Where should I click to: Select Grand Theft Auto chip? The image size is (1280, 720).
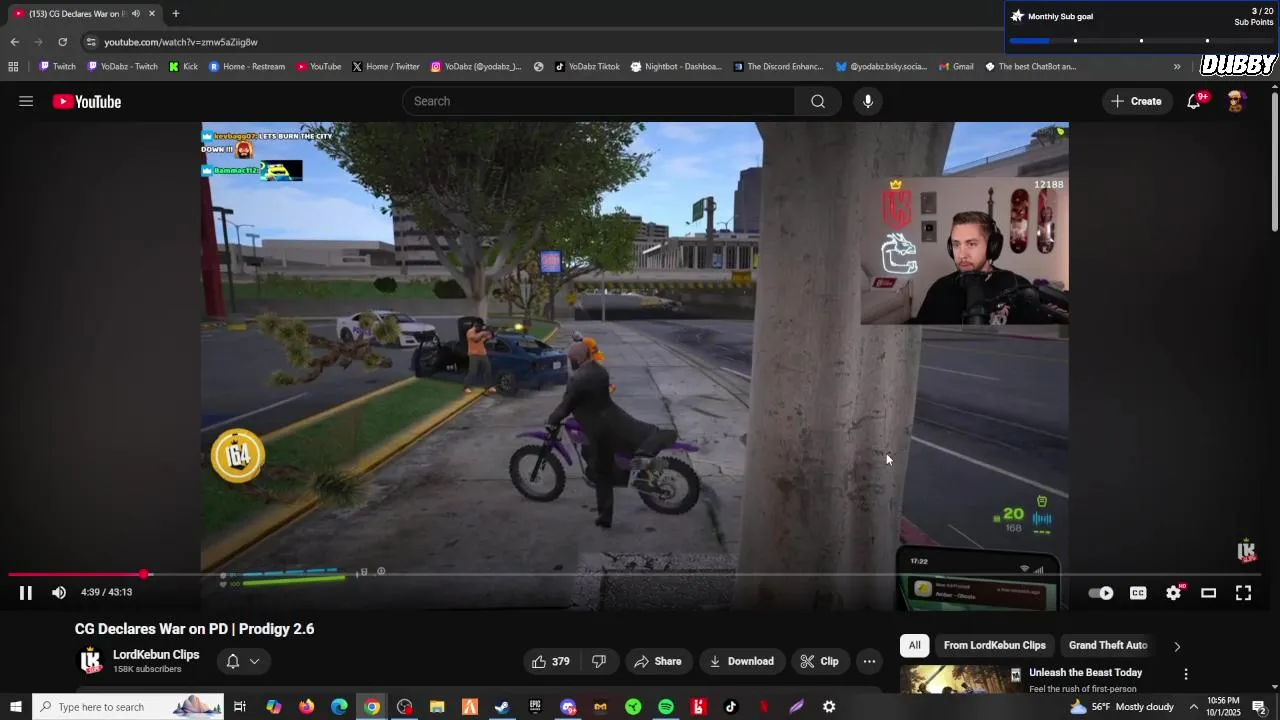1108,645
